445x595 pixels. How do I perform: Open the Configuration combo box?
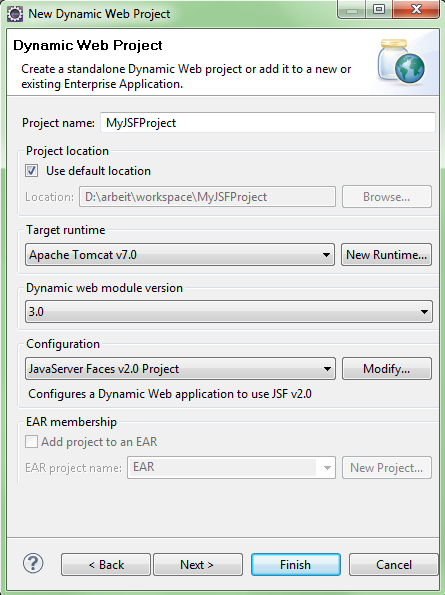(x=180, y=368)
